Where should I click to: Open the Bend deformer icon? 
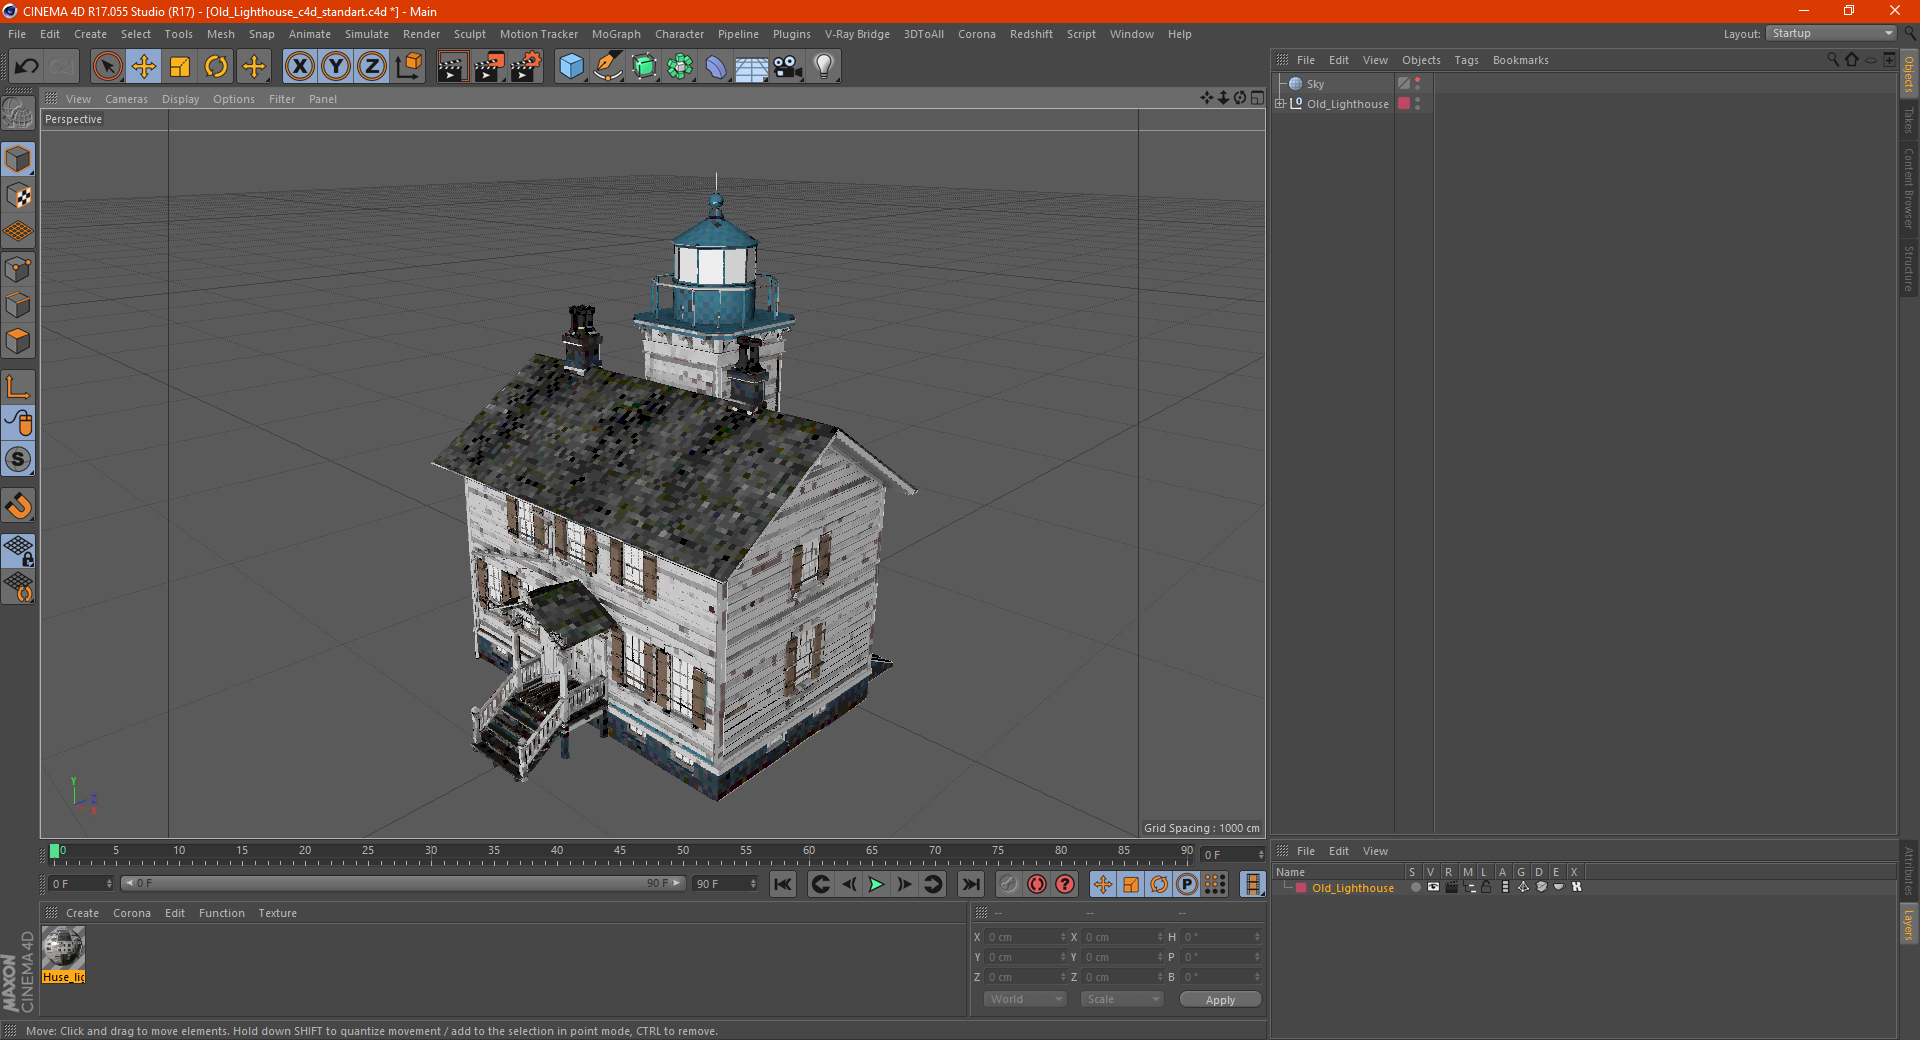click(x=716, y=67)
